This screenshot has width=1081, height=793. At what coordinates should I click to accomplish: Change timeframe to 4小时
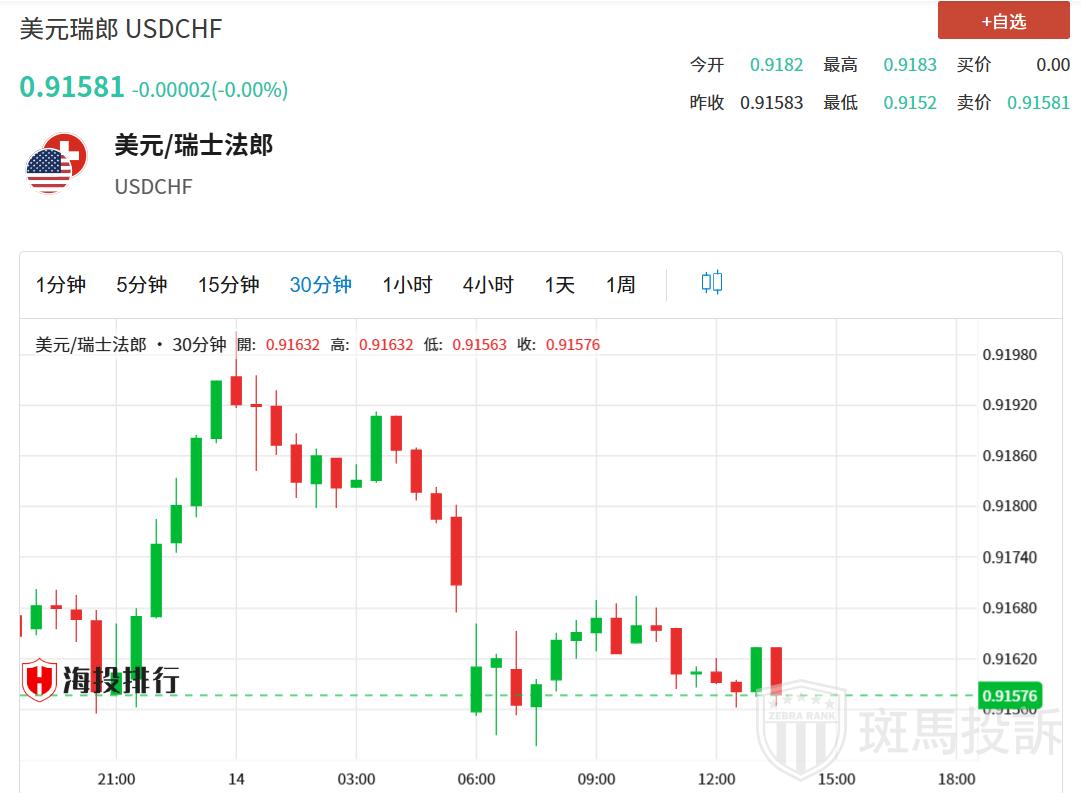(488, 285)
